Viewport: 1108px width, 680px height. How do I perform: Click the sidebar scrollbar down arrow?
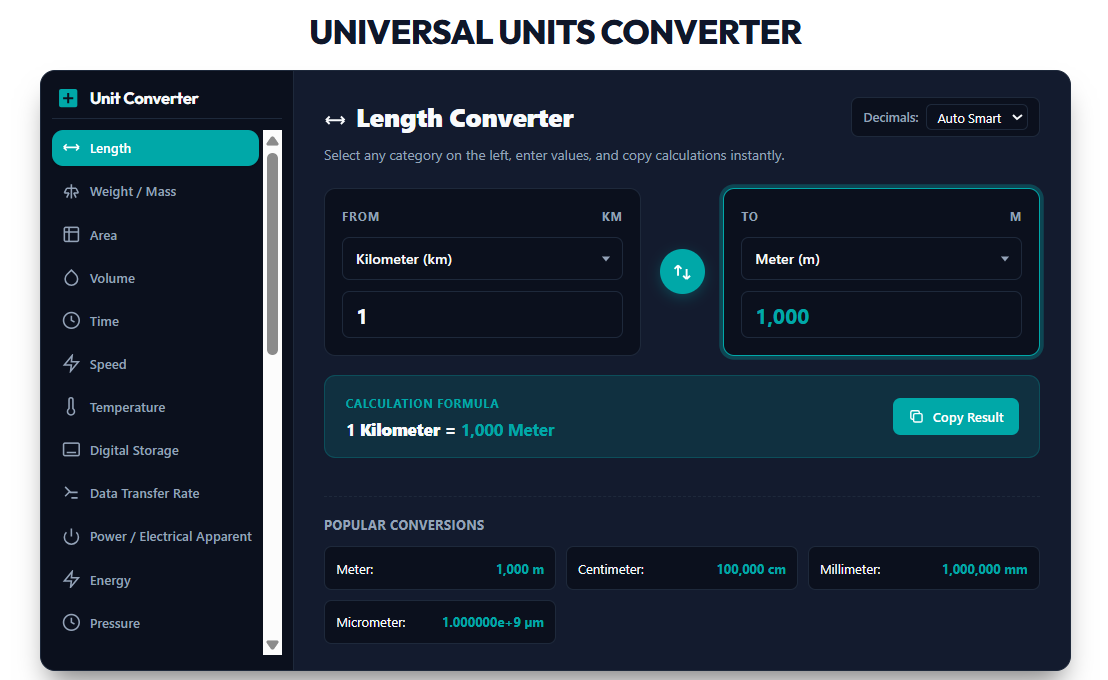pyautogui.click(x=272, y=645)
